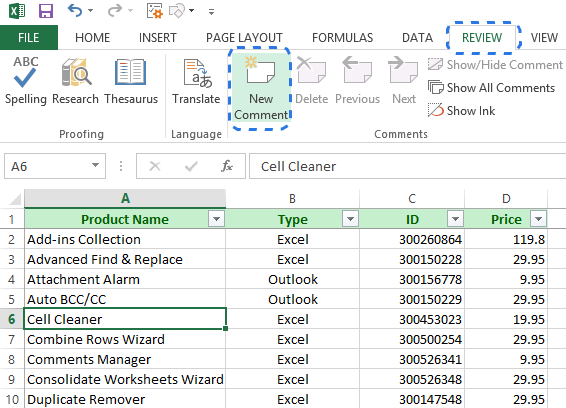Toggle Show All Comments
Image resolution: width=566 pixels, height=408 pixels.
click(x=491, y=88)
